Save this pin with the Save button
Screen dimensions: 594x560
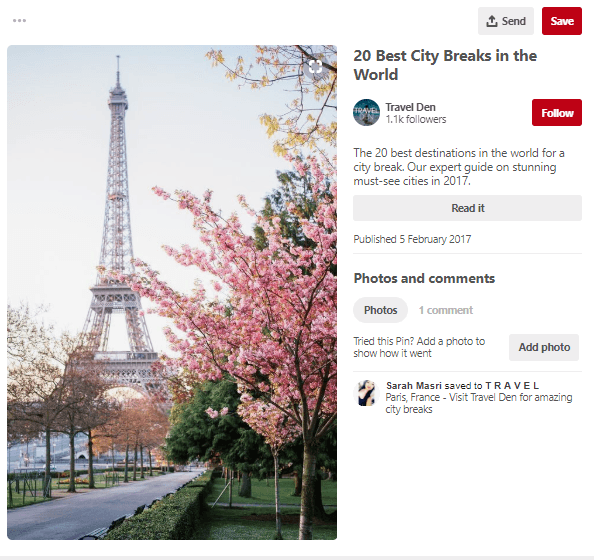[562, 21]
